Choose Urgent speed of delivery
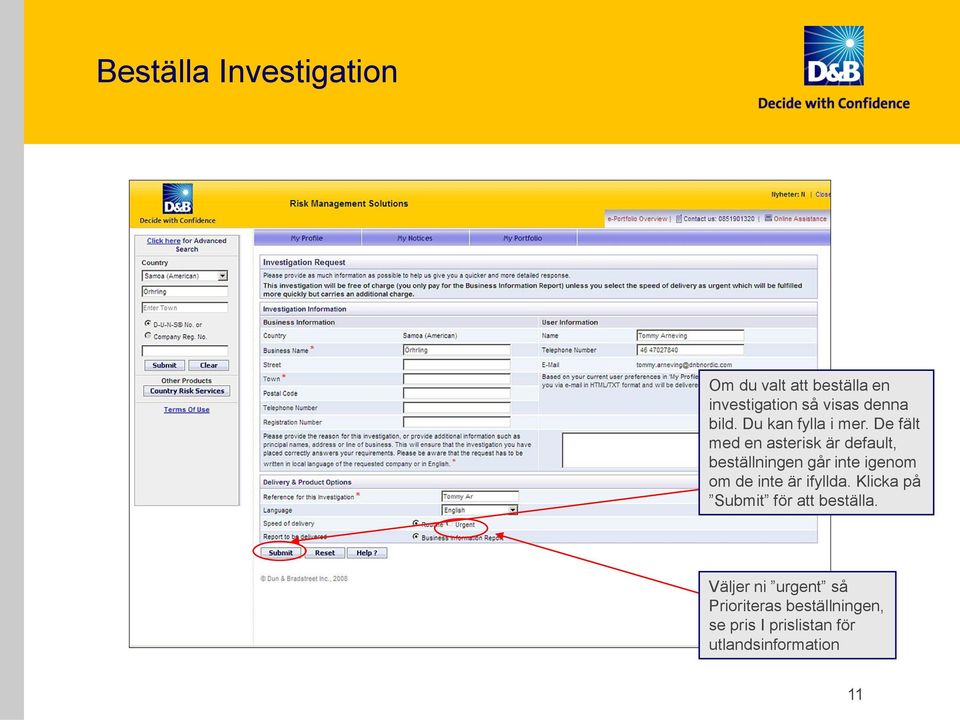This screenshot has height=720, width=960. pyautogui.click(x=448, y=524)
